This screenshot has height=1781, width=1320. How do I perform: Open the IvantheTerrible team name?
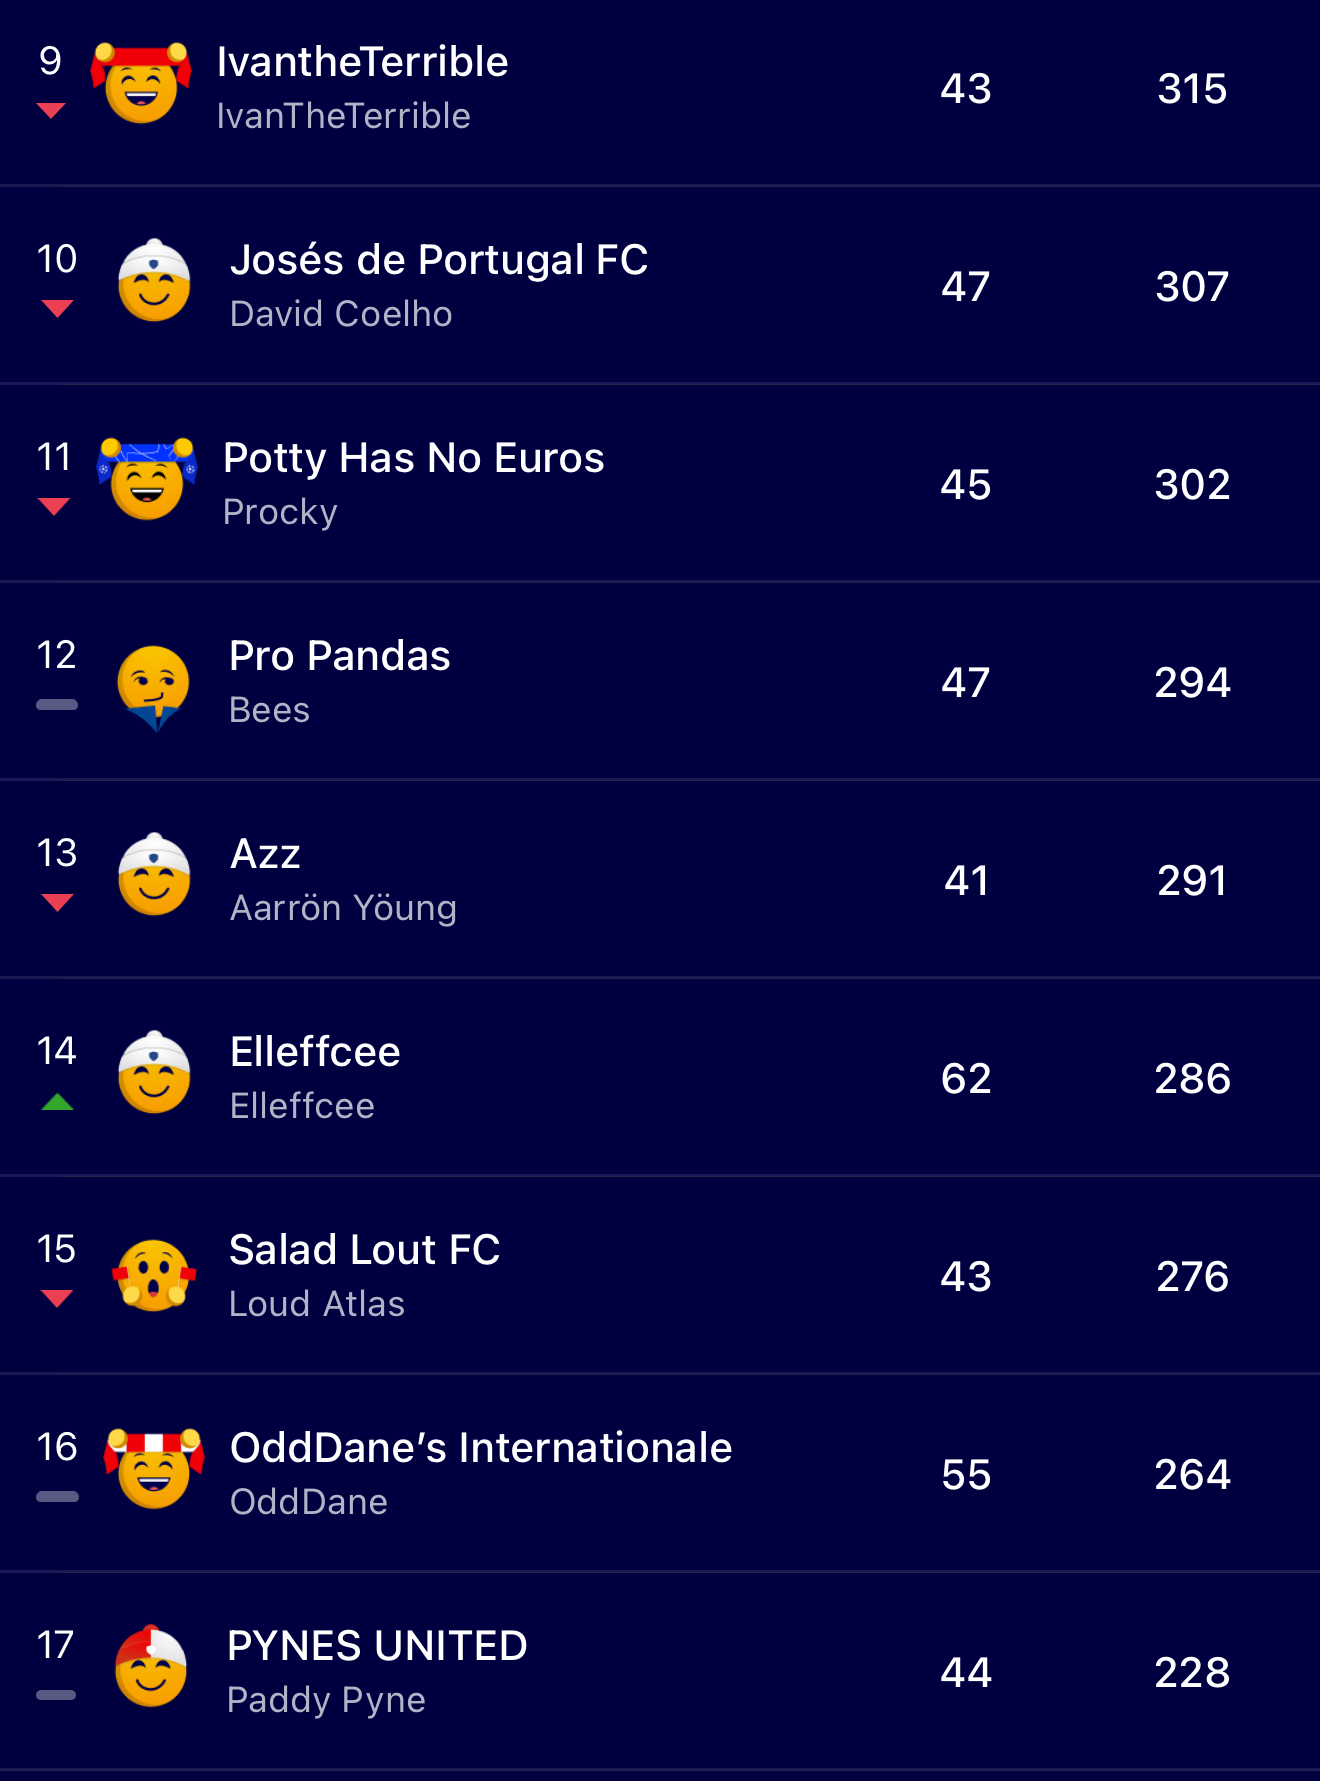[362, 62]
